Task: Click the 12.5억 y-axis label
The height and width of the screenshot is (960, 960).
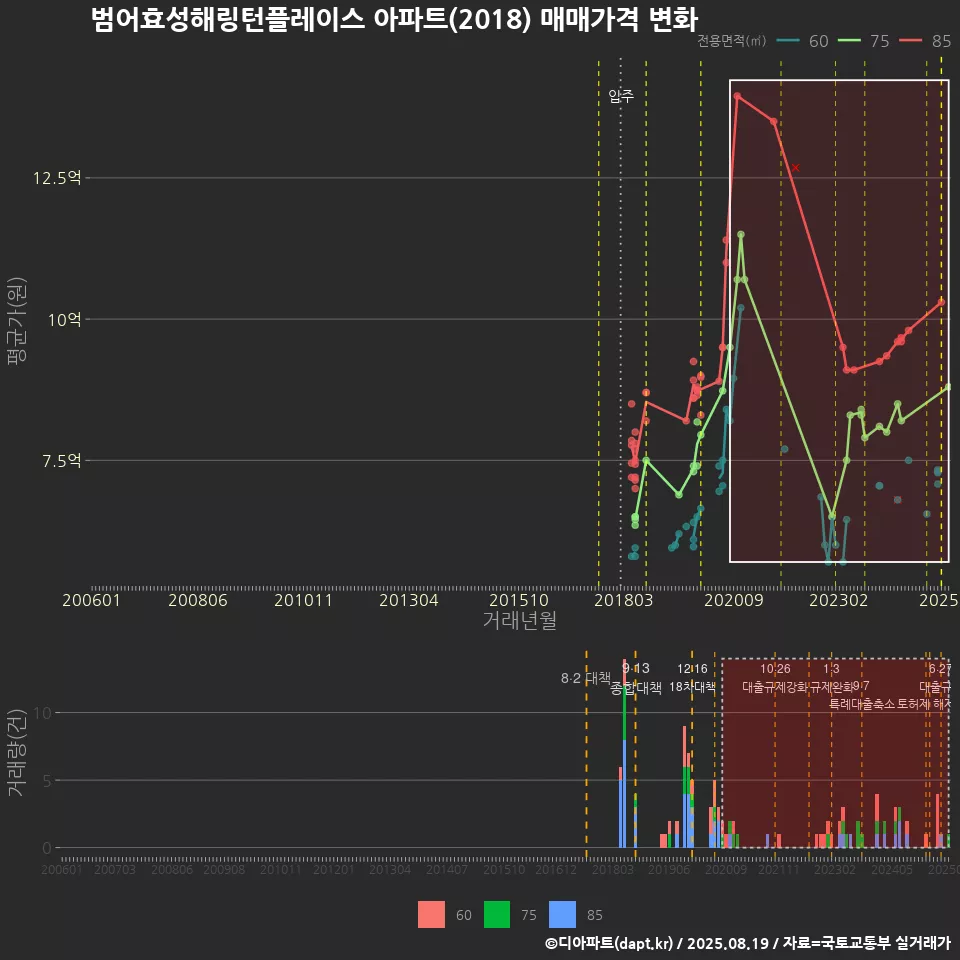Action: (x=57, y=178)
